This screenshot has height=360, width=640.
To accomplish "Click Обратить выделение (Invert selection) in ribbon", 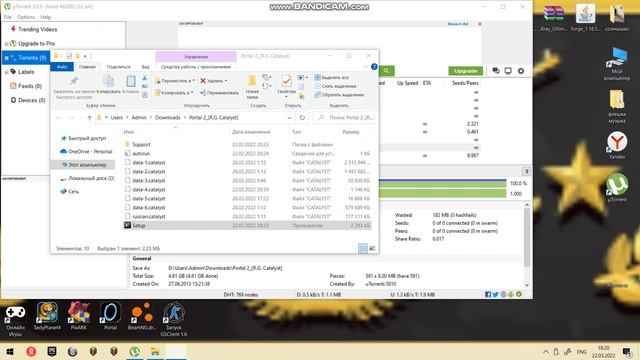I will [339, 95].
